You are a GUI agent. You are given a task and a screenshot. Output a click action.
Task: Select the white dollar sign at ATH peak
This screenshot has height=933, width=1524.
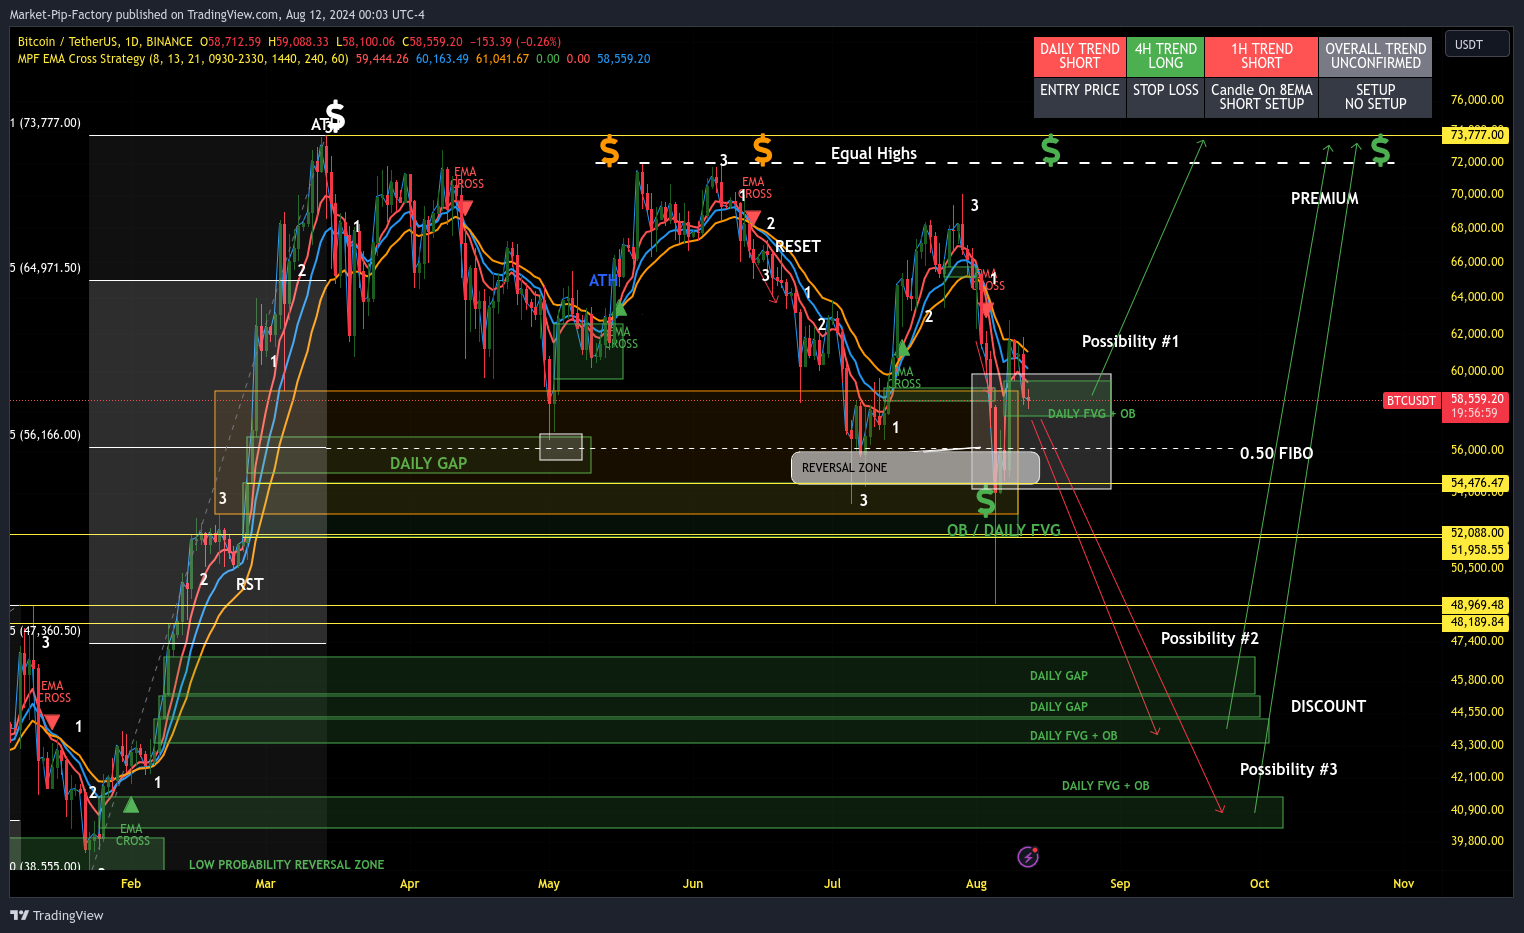336,116
